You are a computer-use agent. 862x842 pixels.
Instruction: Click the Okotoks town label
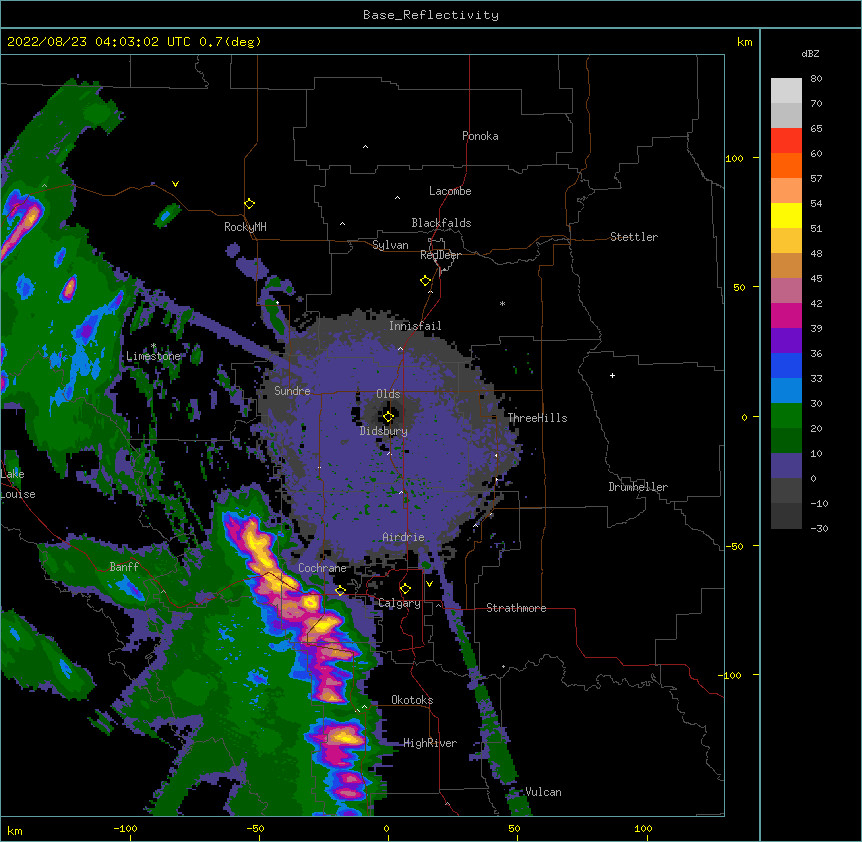click(412, 700)
